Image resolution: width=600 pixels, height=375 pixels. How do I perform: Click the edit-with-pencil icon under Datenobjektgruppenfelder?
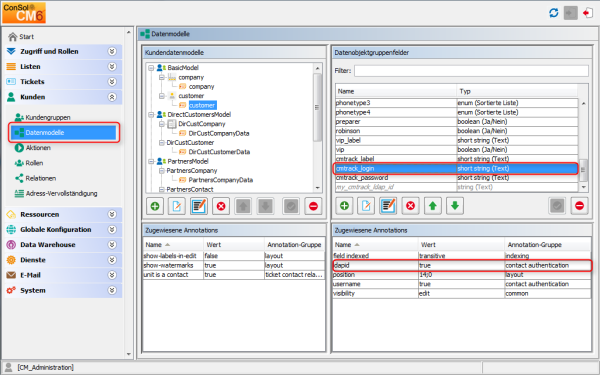tap(388, 205)
